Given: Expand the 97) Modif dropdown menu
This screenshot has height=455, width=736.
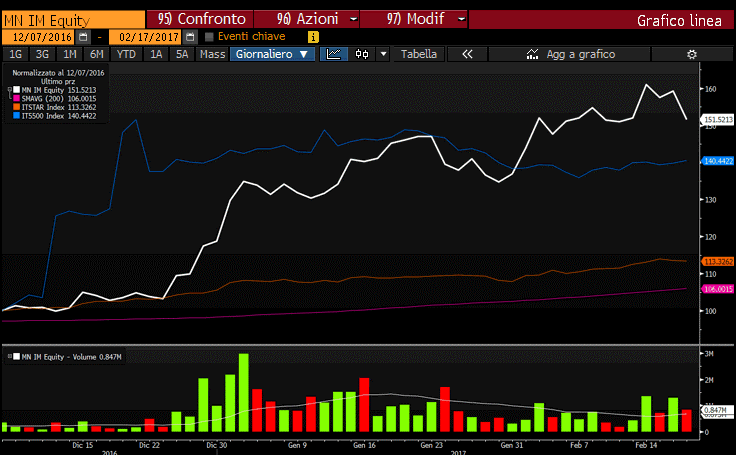Looking at the screenshot, I should [459, 19].
